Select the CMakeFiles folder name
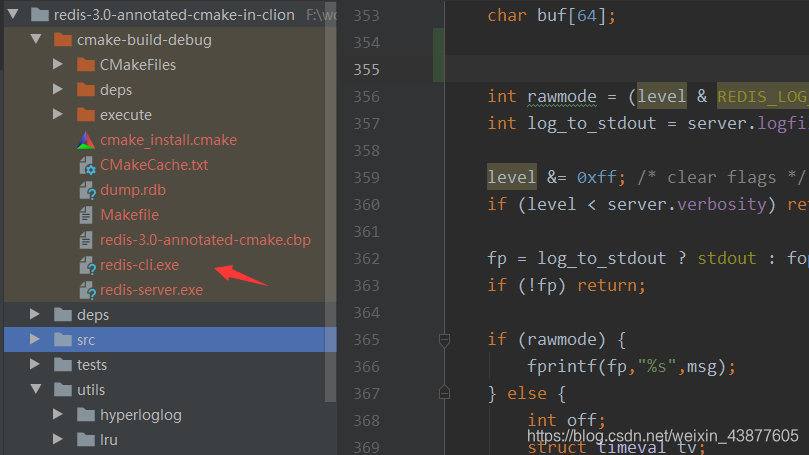The width and height of the screenshot is (809, 455). 138,64
